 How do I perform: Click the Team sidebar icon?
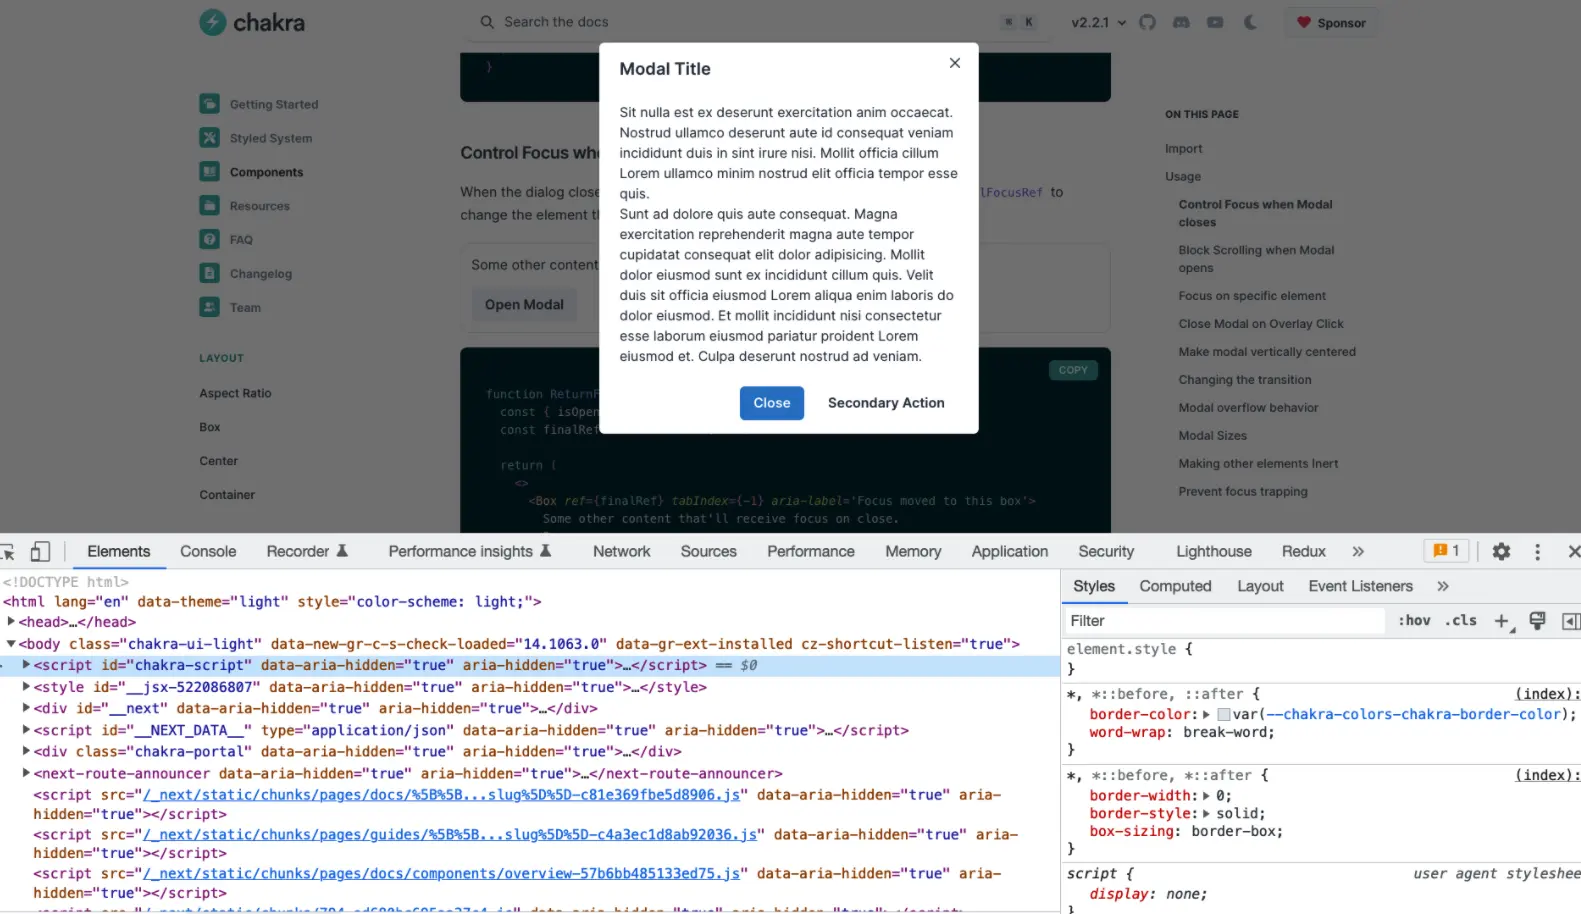point(209,307)
